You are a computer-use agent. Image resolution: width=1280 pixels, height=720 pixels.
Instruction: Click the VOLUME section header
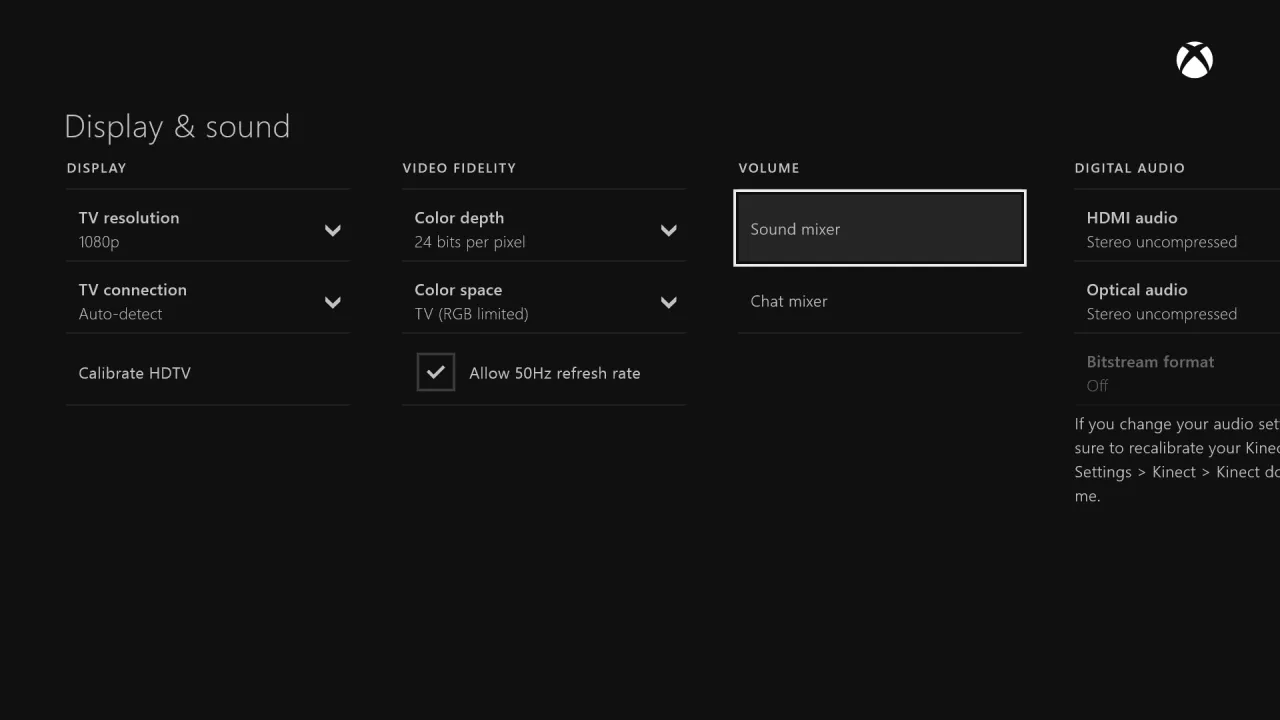click(769, 168)
